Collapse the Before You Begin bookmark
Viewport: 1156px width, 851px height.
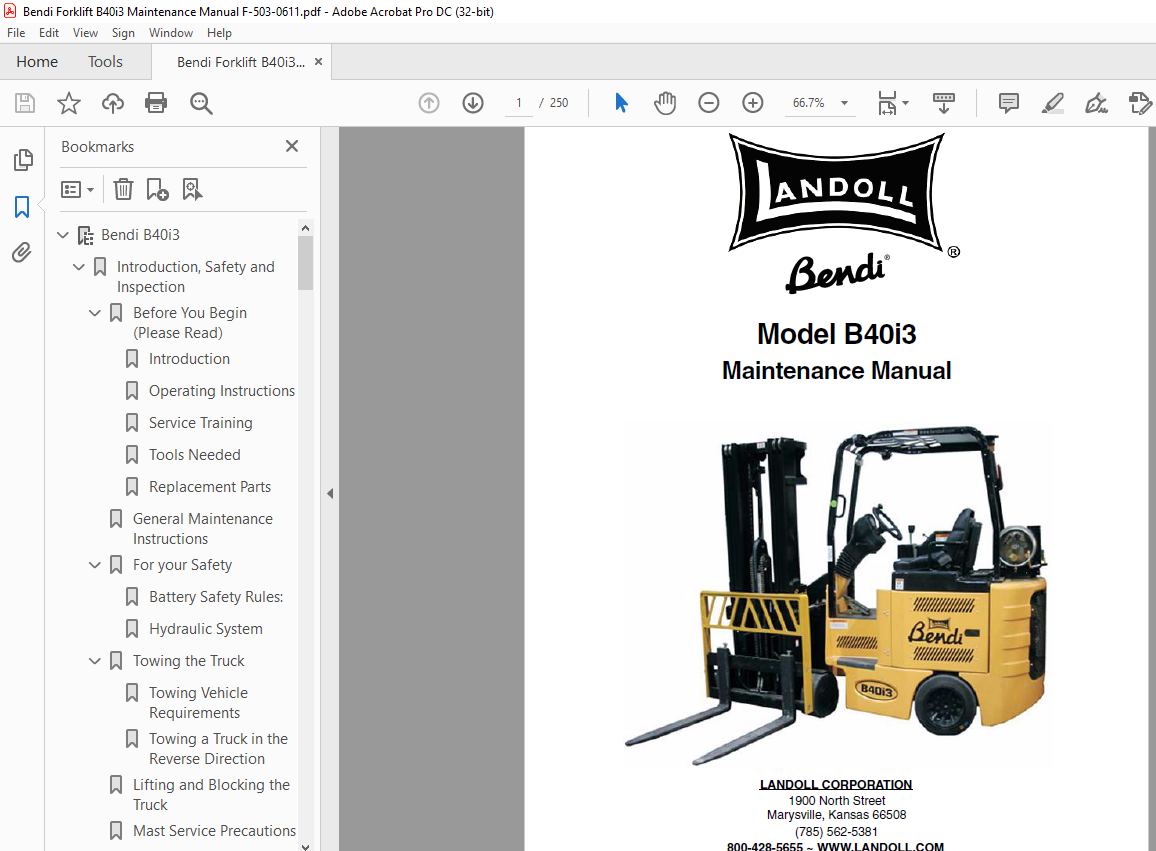94,313
